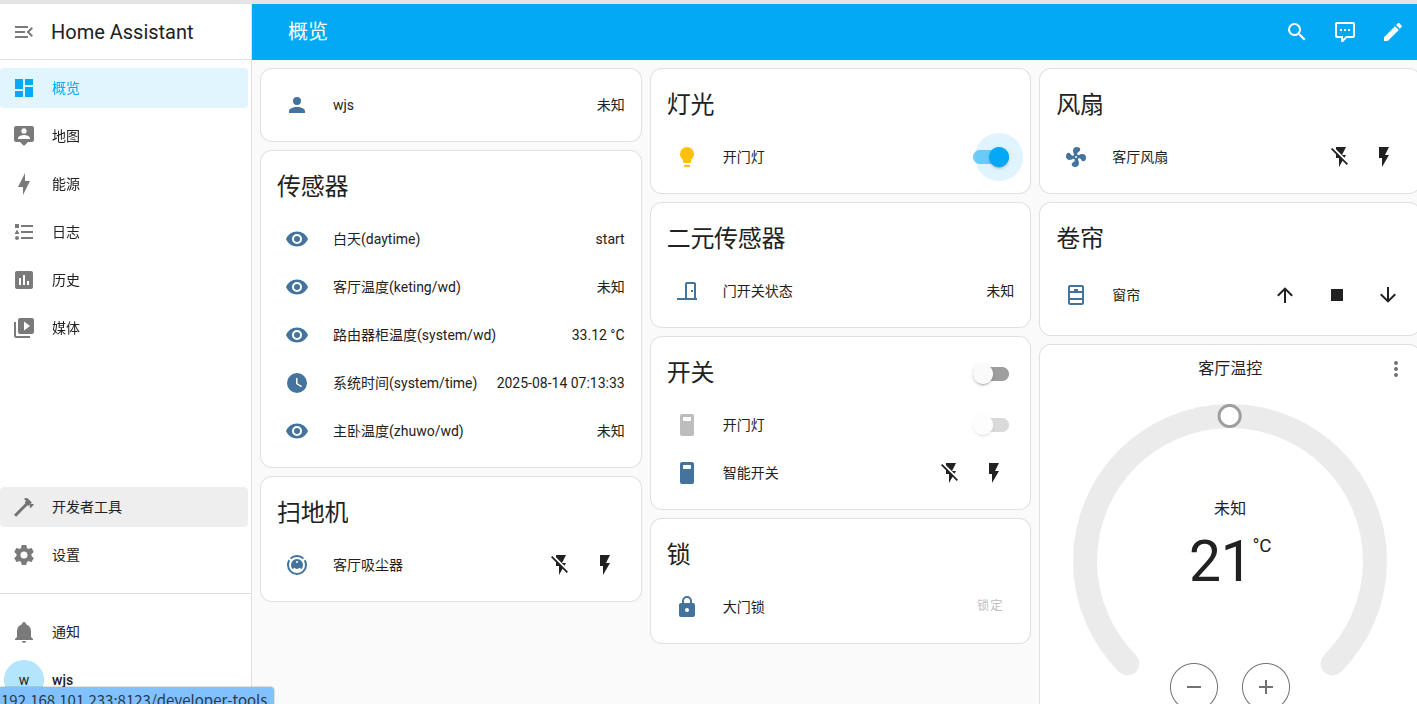Click eye icon for 白天(daytime) sensor

click(297, 239)
